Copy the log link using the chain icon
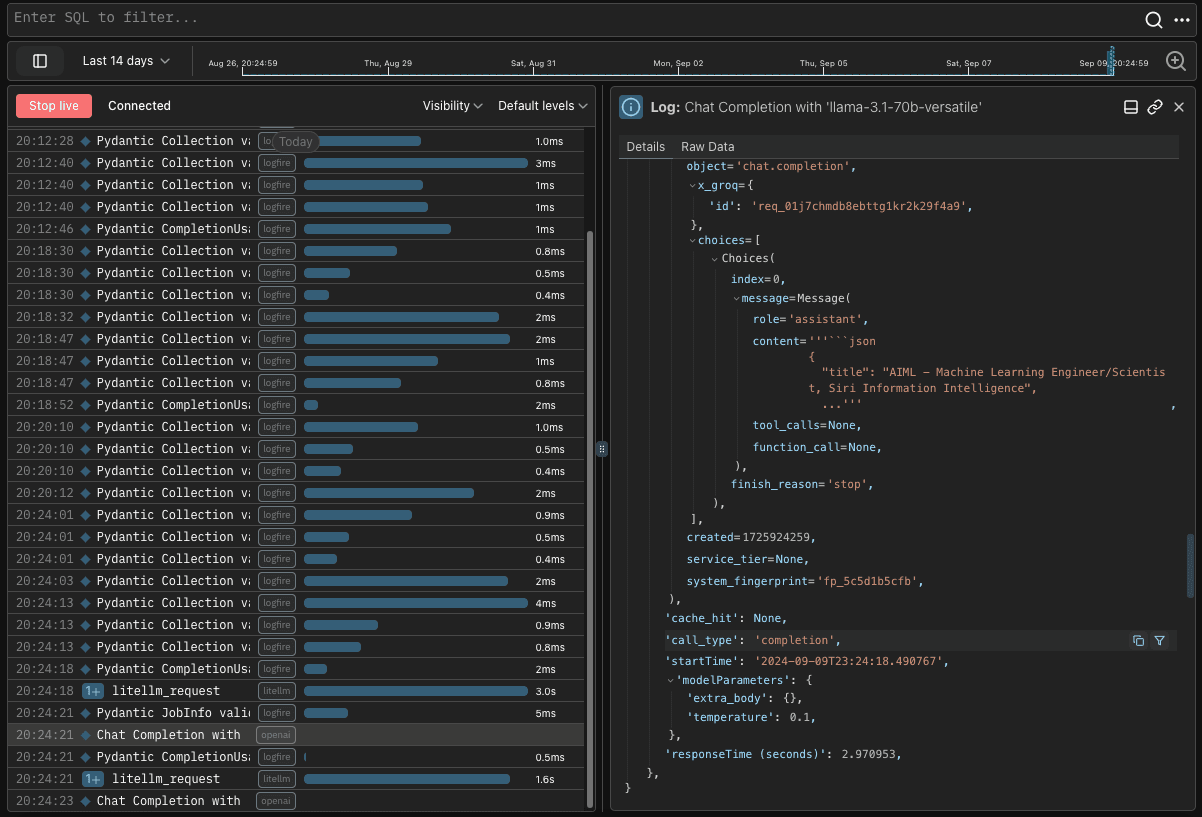The height and width of the screenshot is (817, 1202). pyautogui.click(x=1155, y=107)
